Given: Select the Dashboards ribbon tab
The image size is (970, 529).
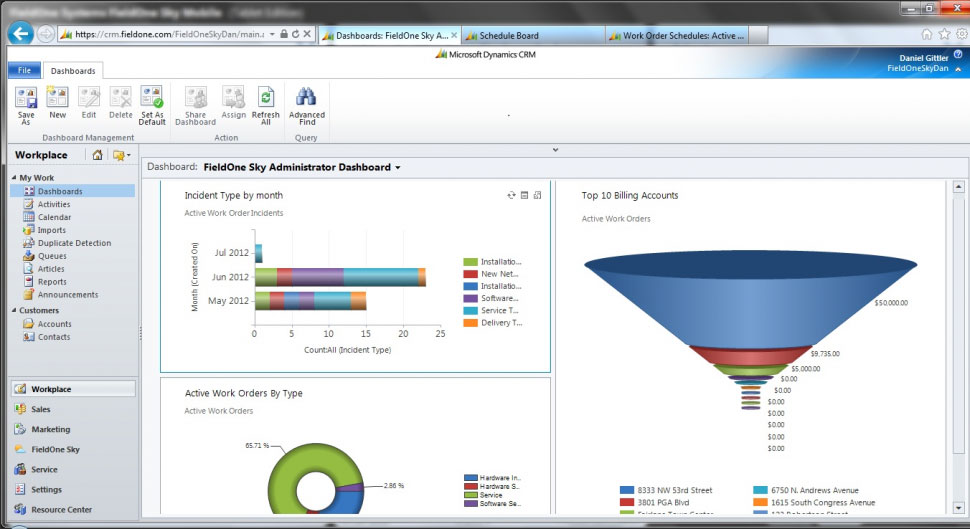Looking at the screenshot, I should click(73, 71).
